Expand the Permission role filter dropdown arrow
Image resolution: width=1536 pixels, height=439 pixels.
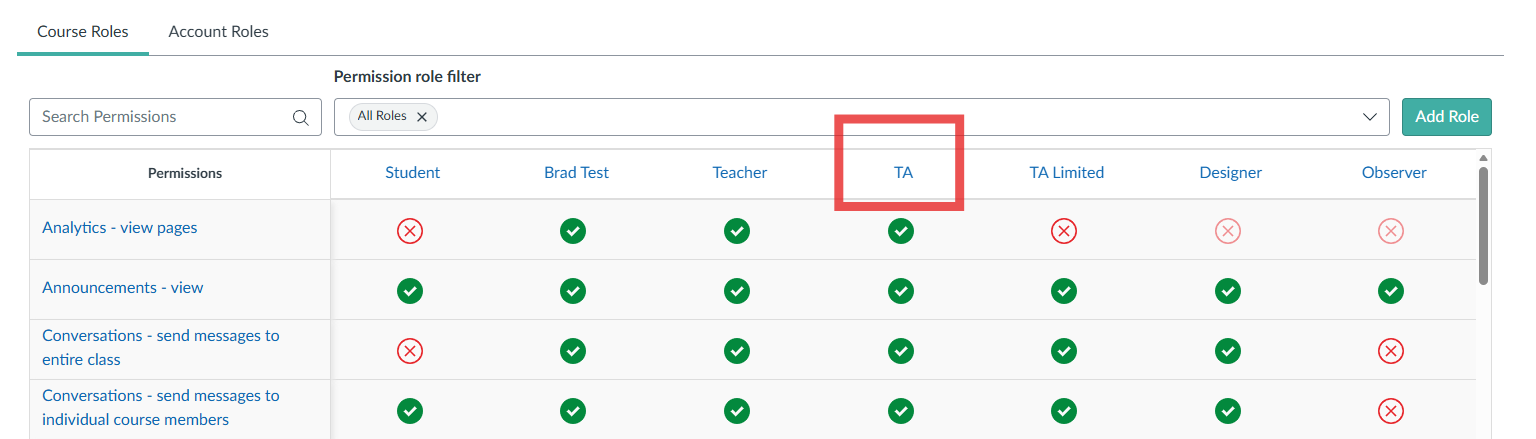1370,117
